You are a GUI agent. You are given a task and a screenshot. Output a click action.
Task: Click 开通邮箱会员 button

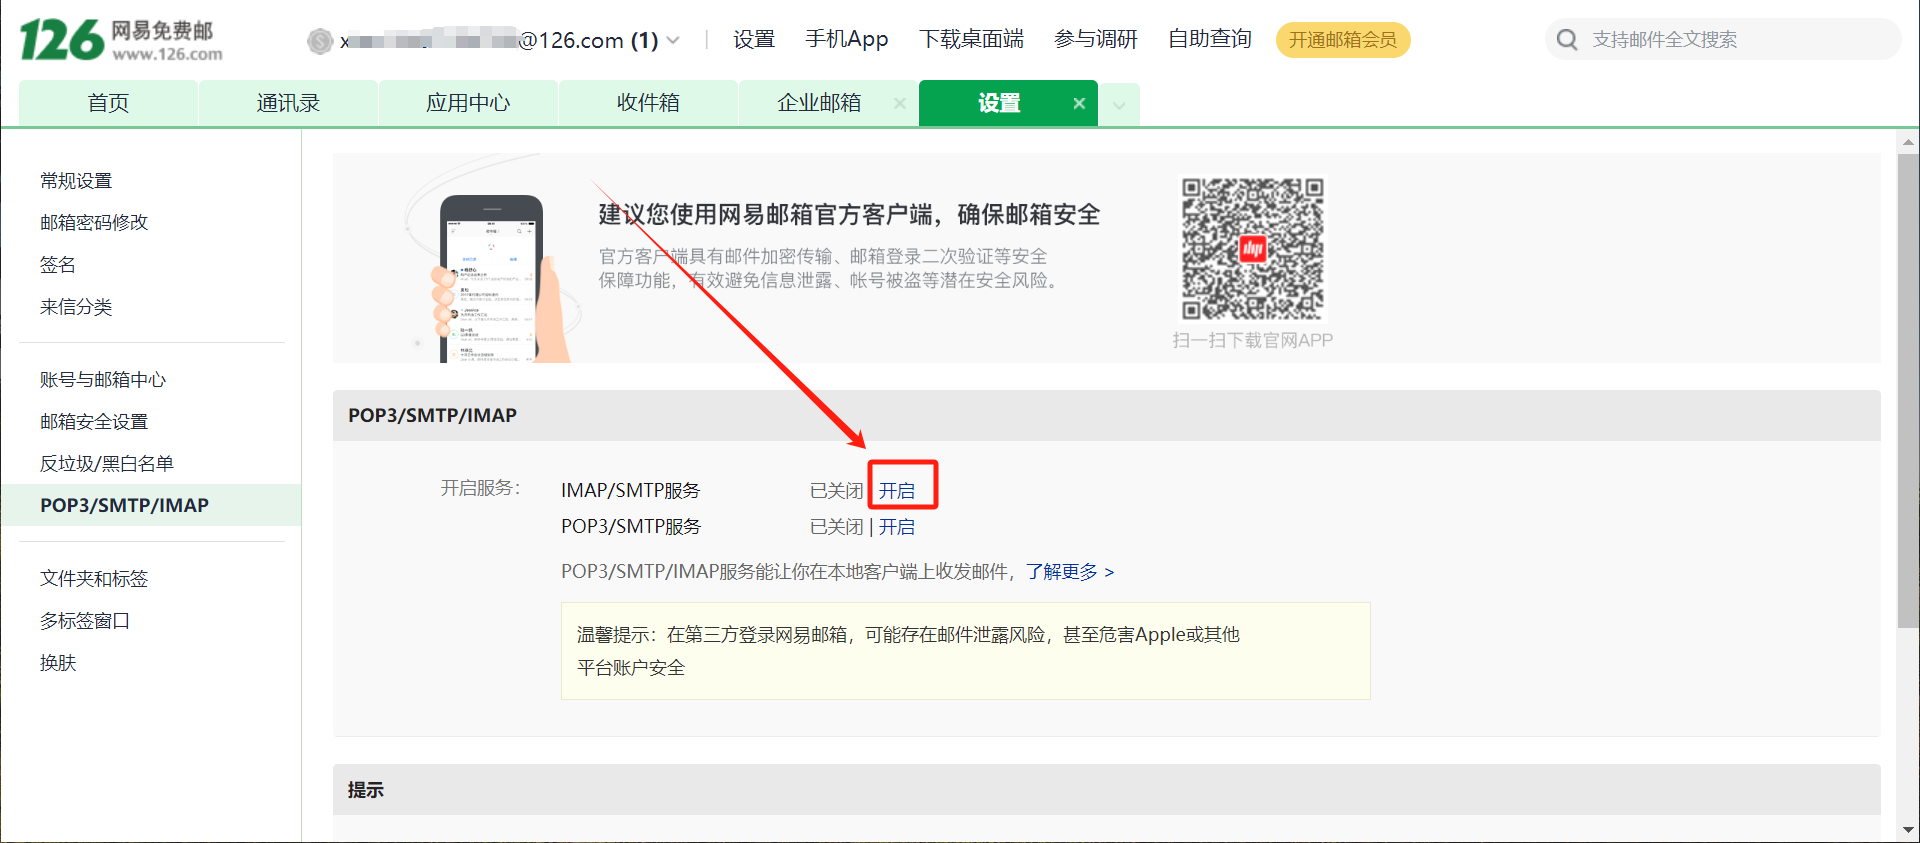tap(1343, 40)
